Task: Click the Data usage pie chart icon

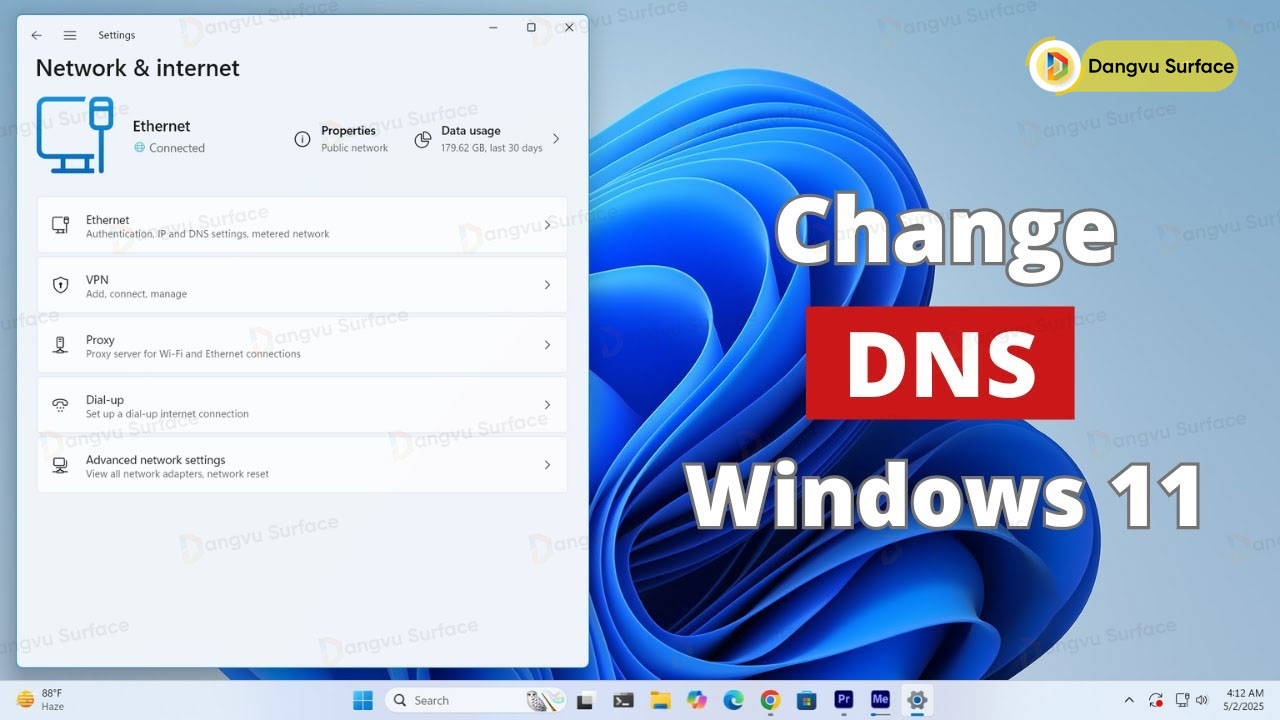Action: click(x=423, y=139)
